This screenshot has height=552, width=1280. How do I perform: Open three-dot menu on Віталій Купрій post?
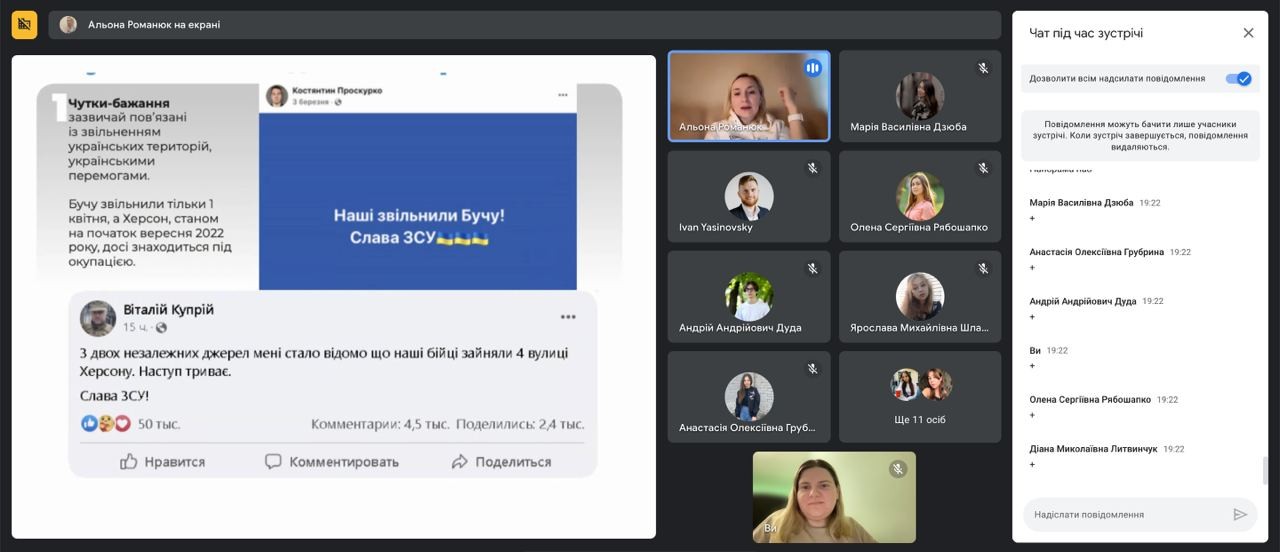(x=568, y=317)
